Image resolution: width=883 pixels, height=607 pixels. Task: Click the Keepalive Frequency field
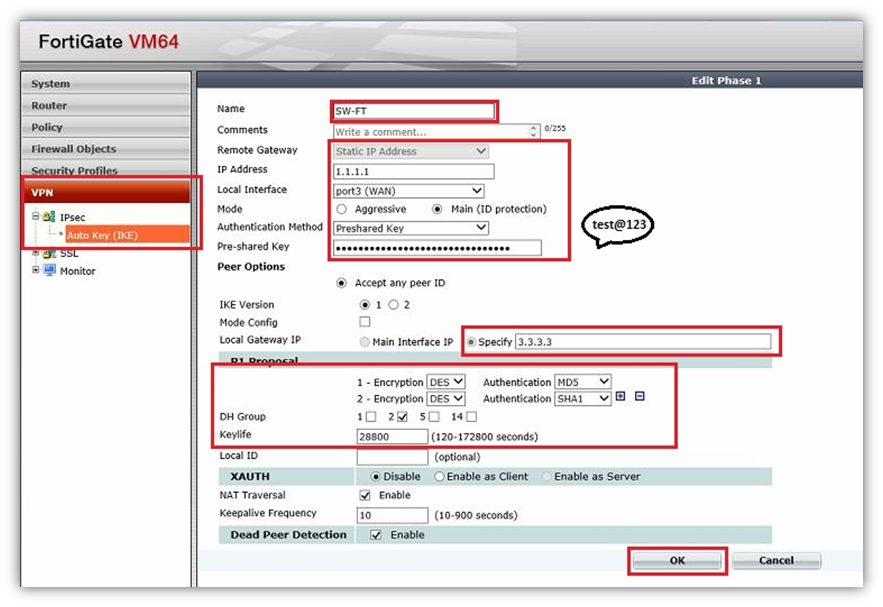(x=392, y=515)
